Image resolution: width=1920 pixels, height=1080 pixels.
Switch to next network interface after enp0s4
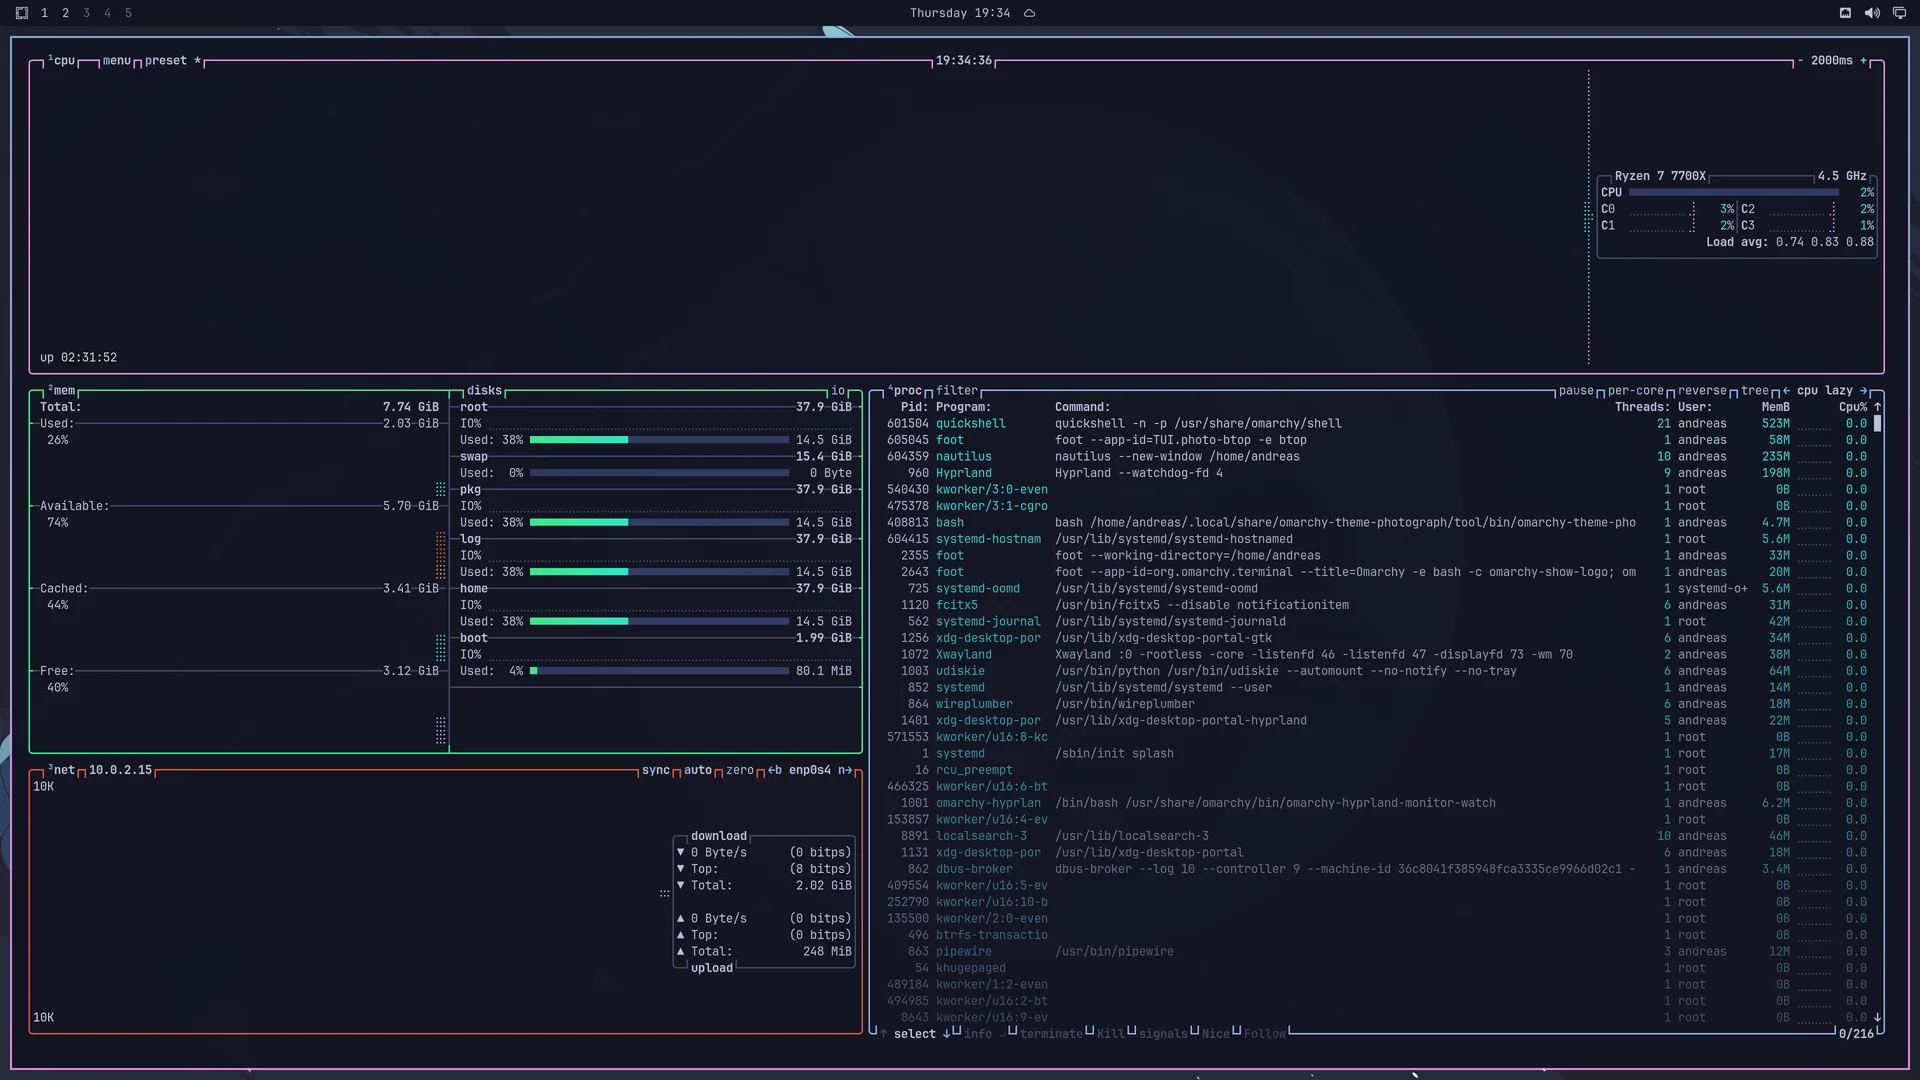(x=845, y=770)
